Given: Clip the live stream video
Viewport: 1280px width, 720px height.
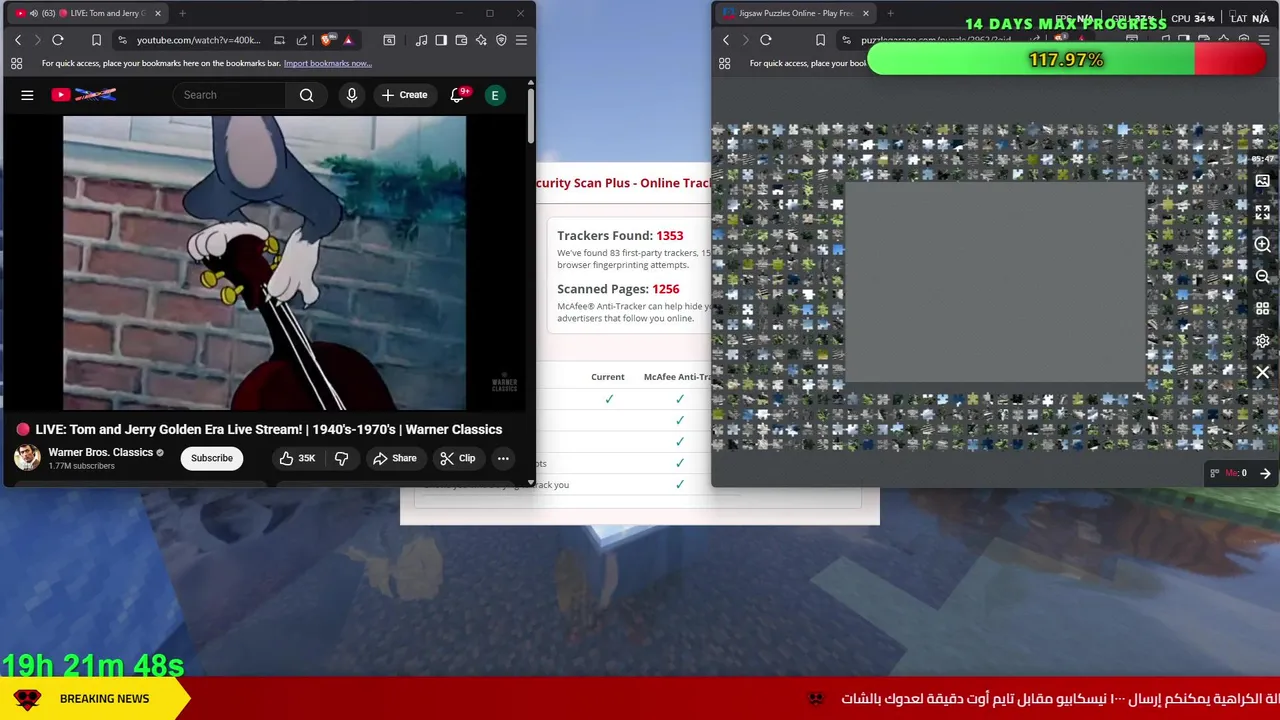Looking at the screenshot, I should point(458,458).
